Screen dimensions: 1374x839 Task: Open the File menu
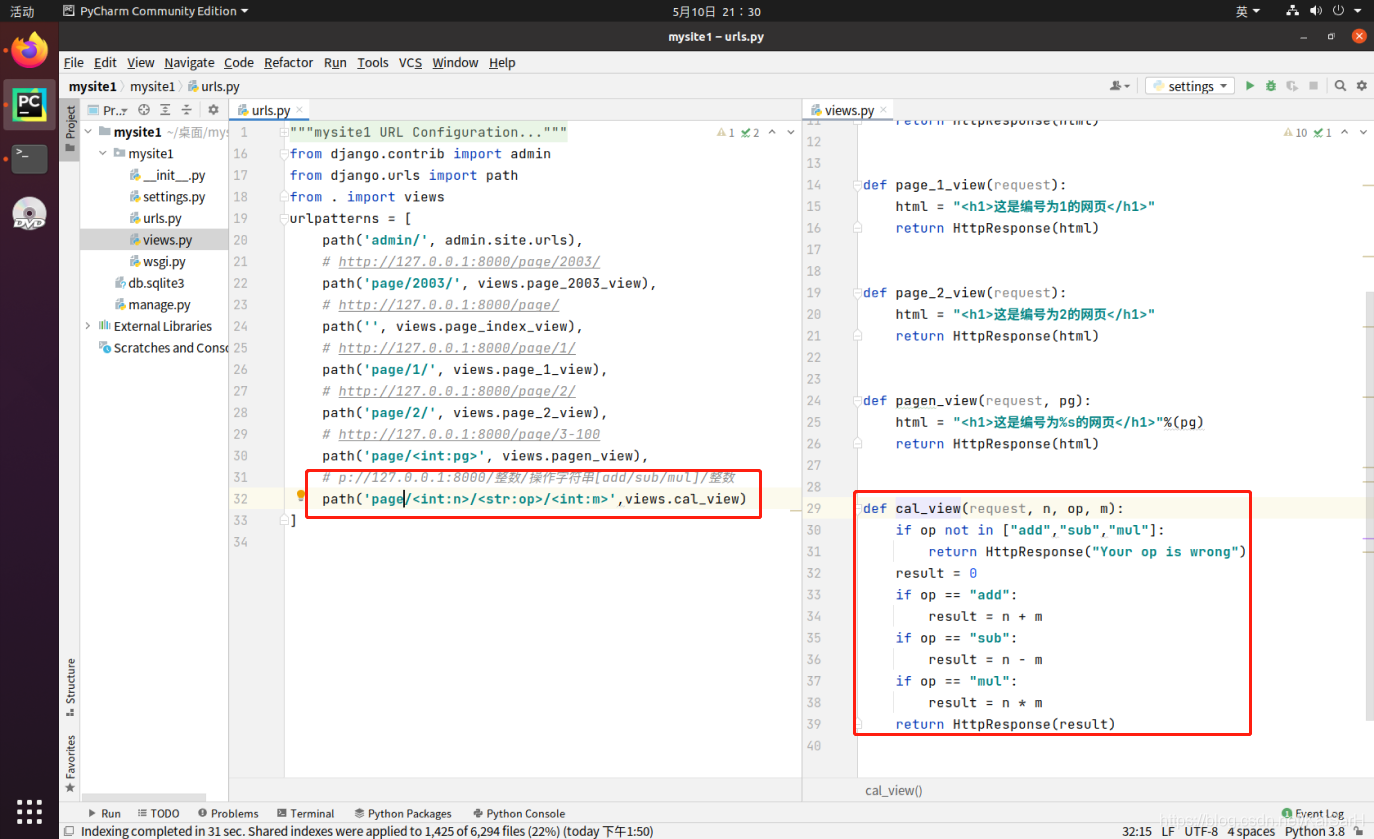[x=73, y=62]
